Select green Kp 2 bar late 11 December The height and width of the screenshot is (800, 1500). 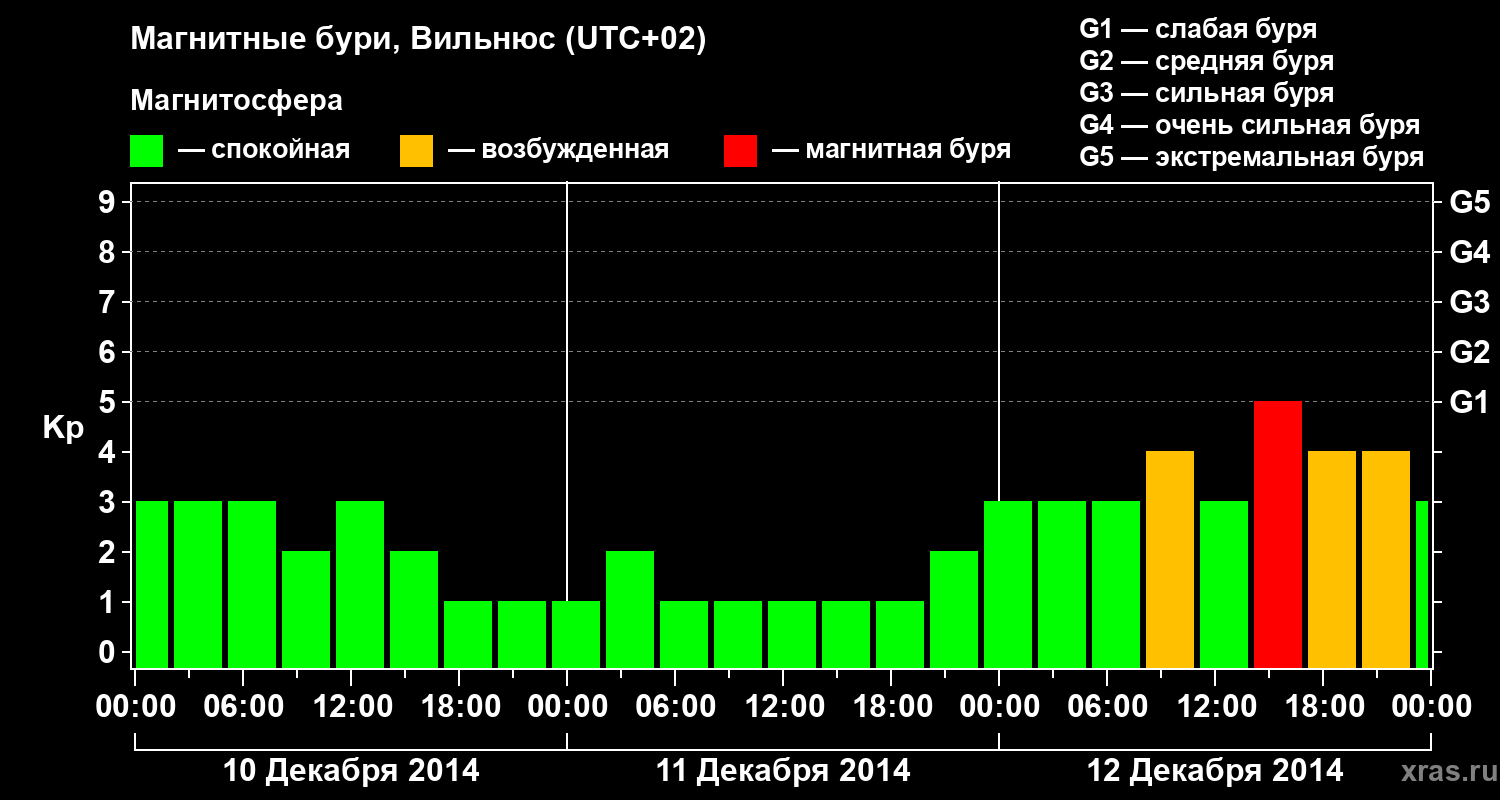954,609
